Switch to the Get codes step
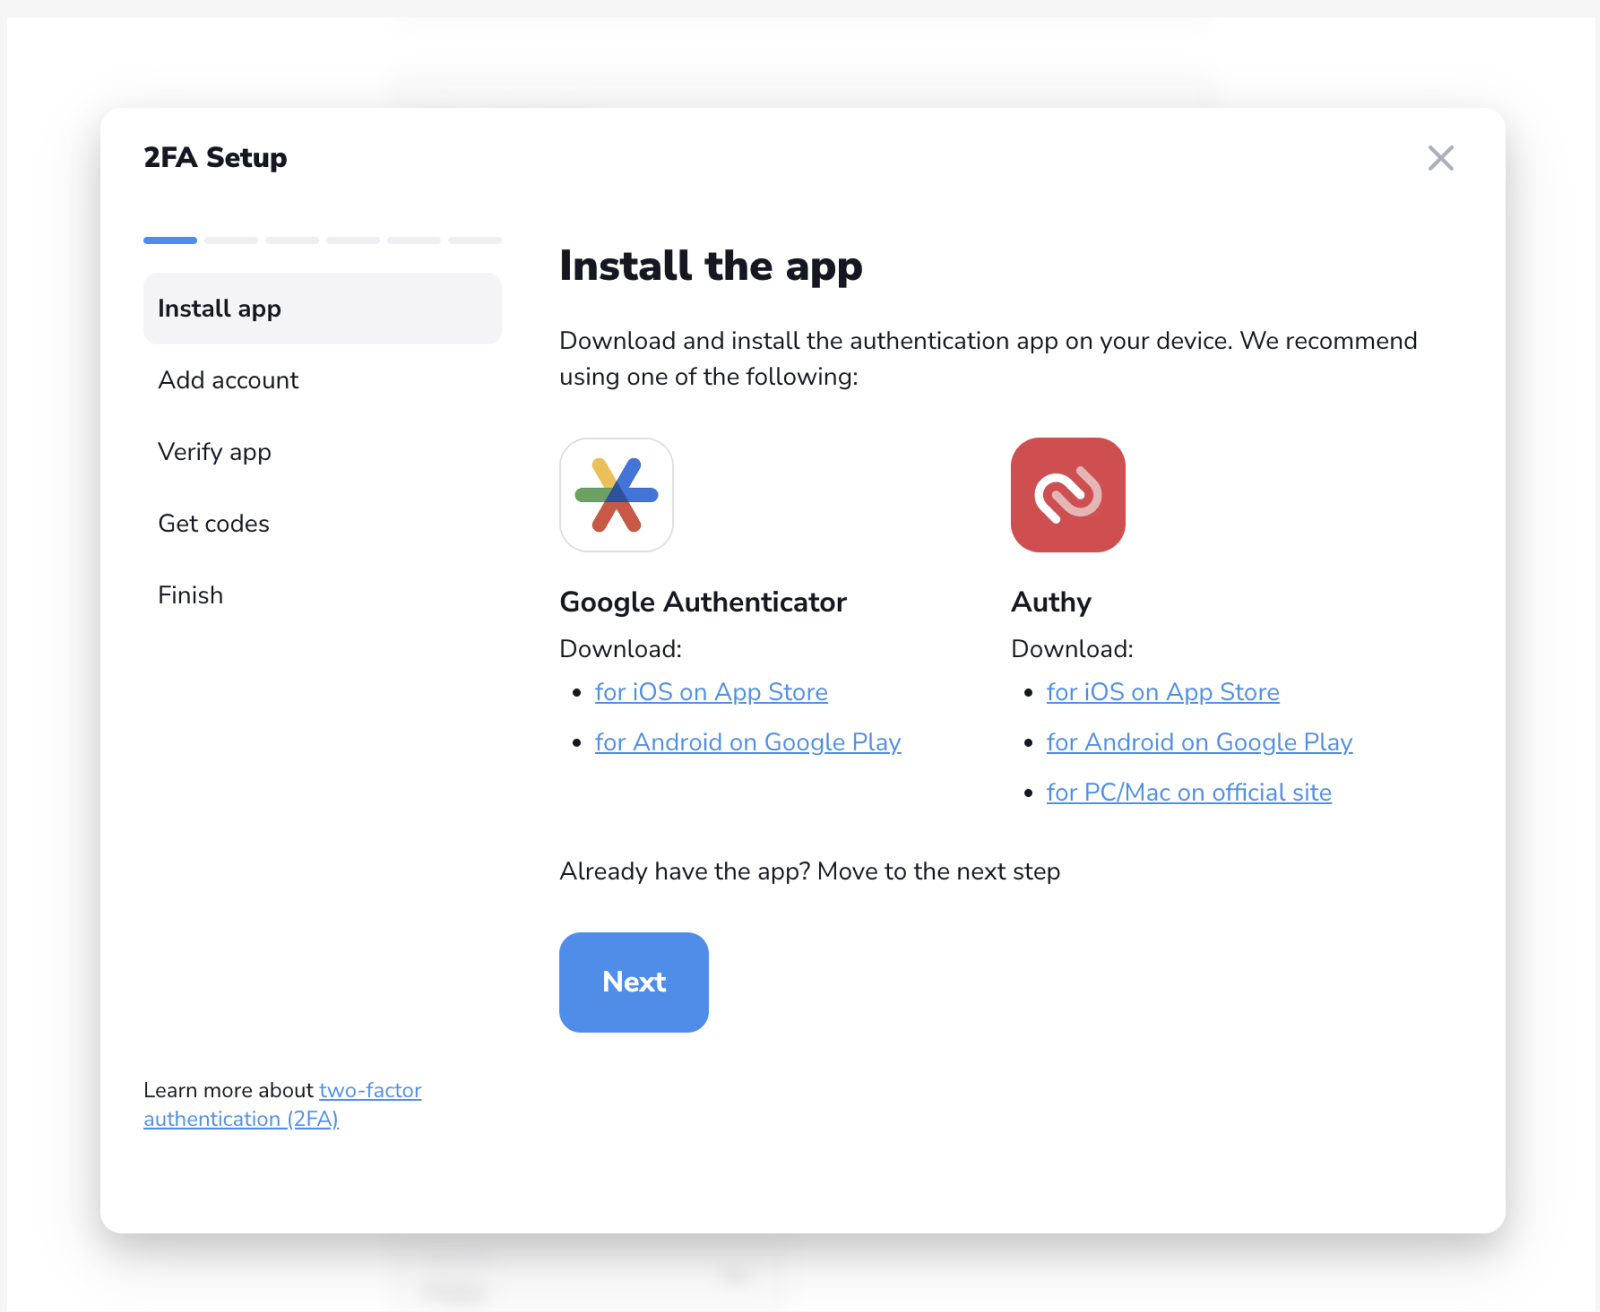Image resolution: width=1600 pixels, height=1312 pixels. [213, 523]
